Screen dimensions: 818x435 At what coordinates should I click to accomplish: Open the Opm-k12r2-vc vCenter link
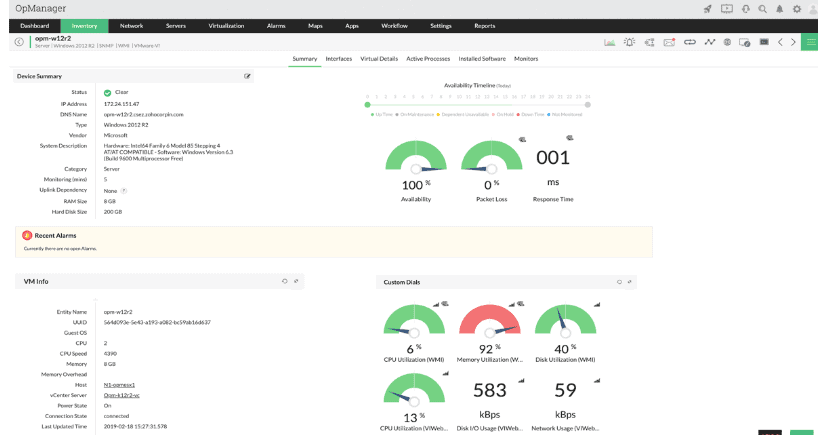click(122, 395)
